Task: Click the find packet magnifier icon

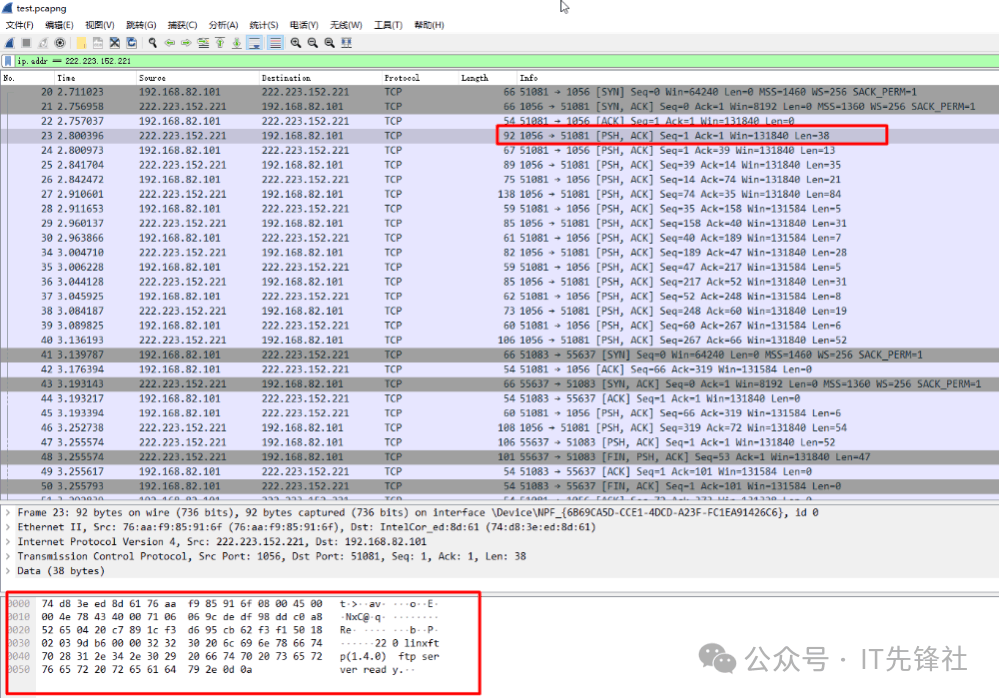Action: coord(153,43)
